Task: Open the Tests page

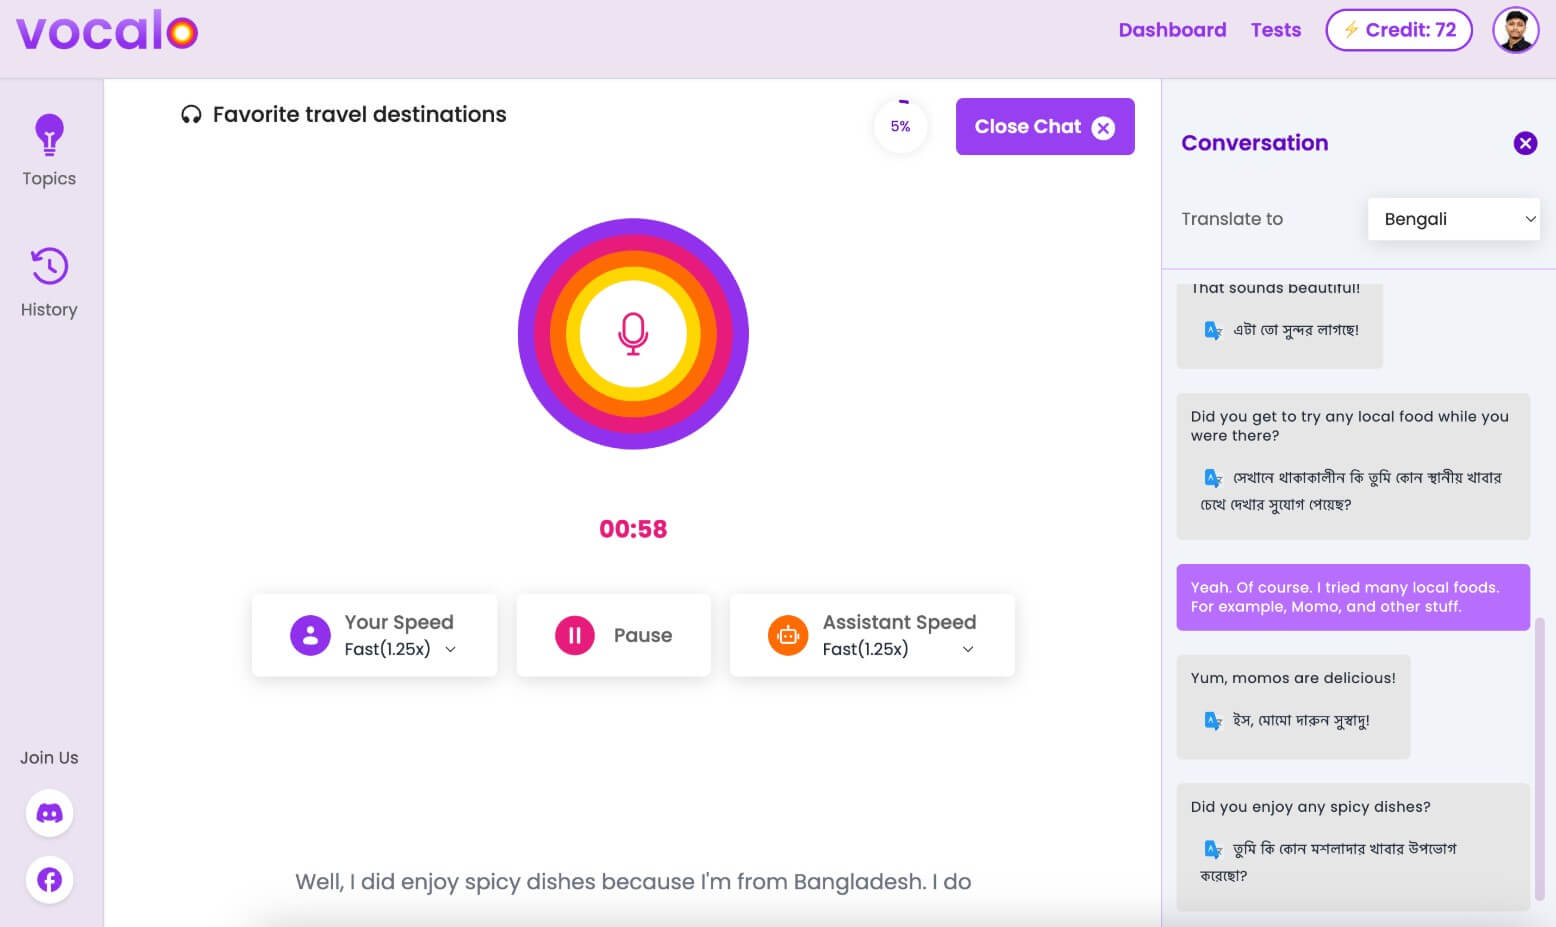Action: pos(1276,30)
